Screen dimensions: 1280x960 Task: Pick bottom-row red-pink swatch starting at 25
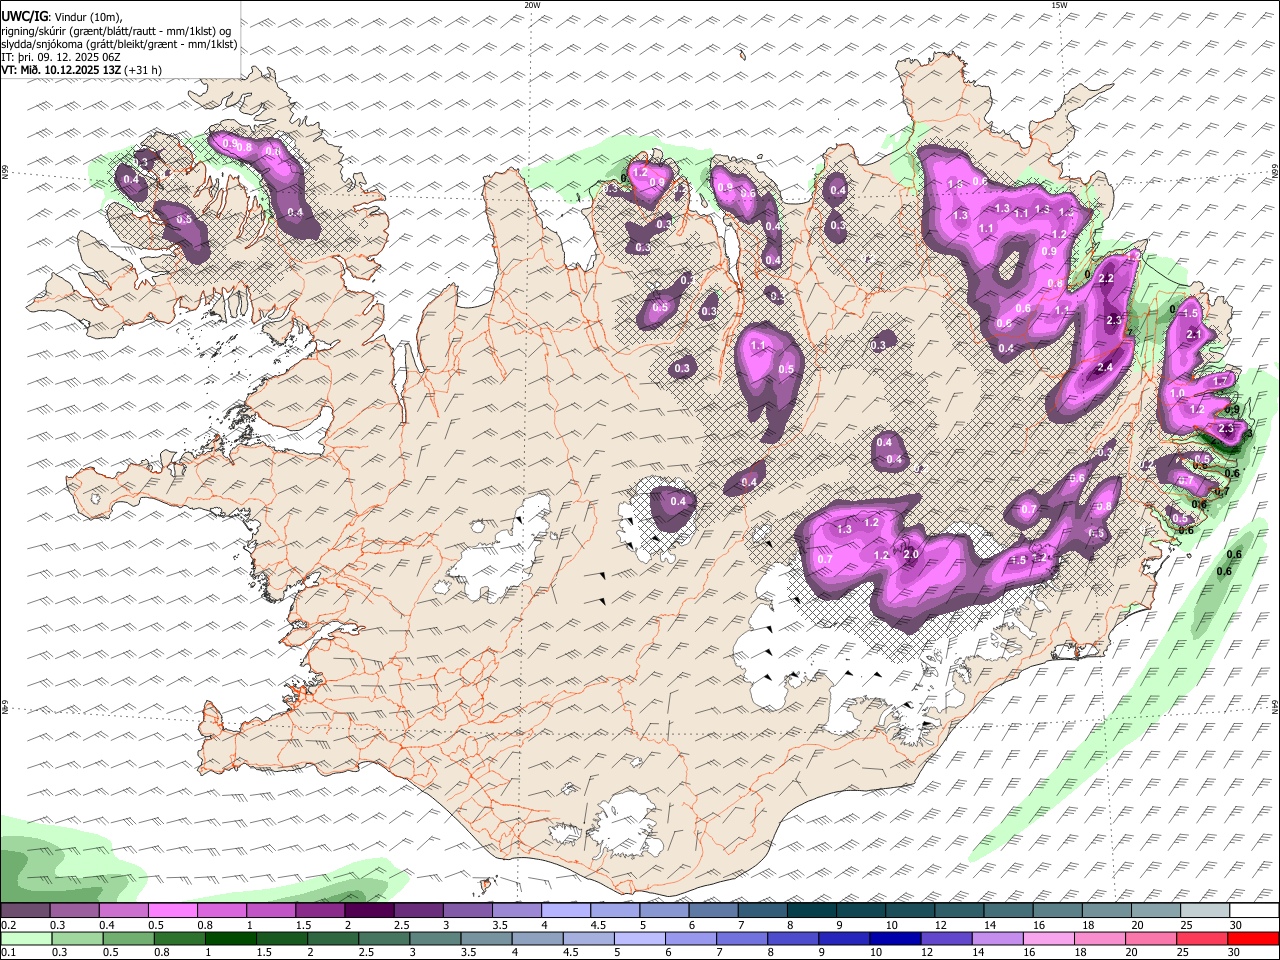click(1201, 939)
